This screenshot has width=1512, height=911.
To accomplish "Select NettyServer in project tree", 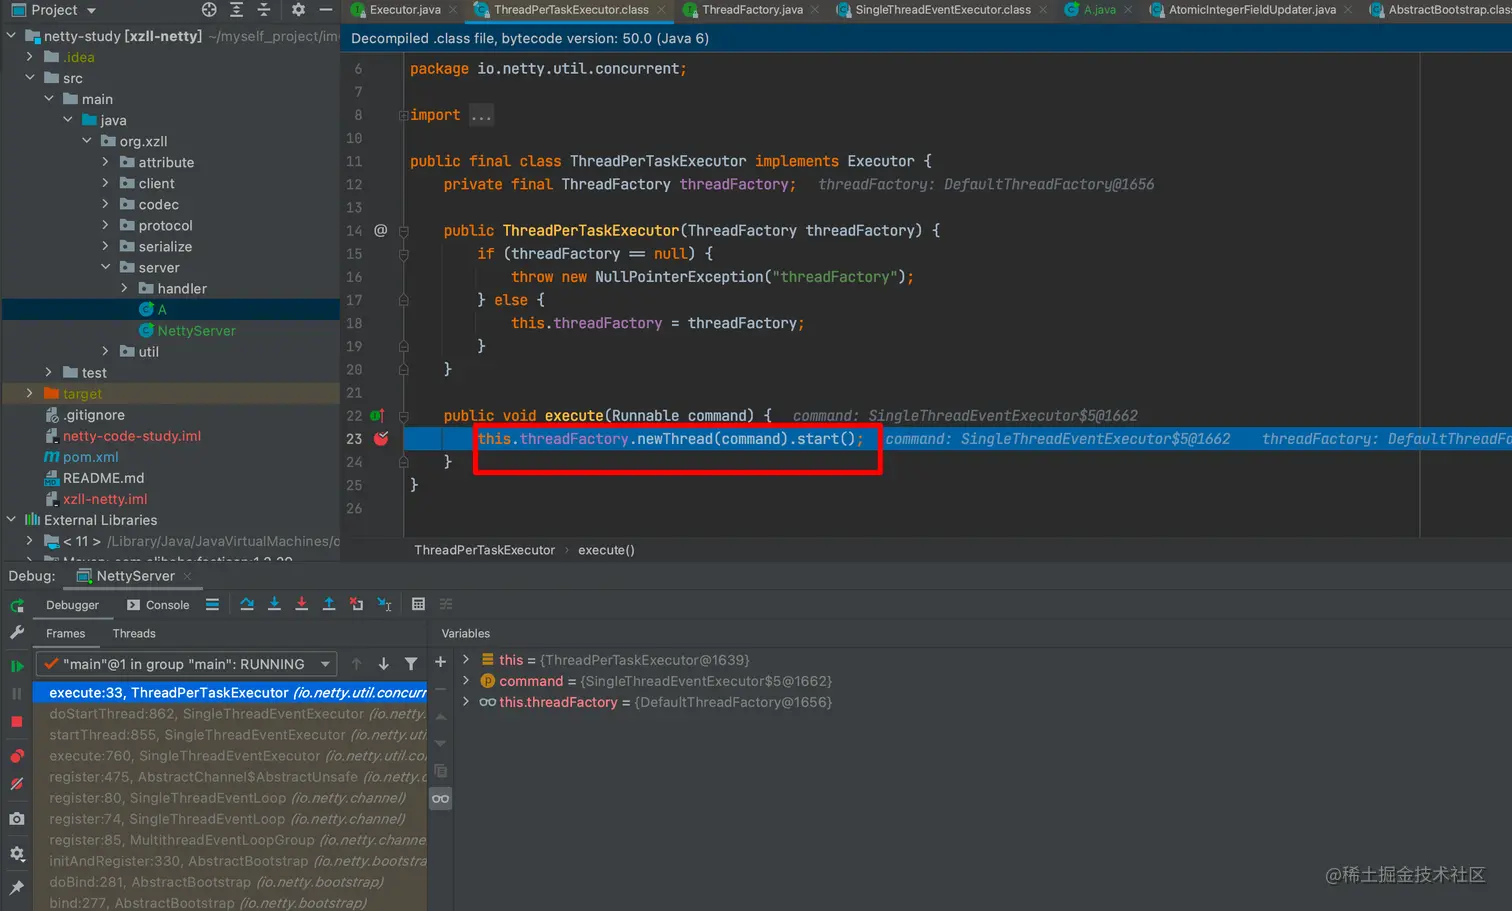I will tap(196, 330).
